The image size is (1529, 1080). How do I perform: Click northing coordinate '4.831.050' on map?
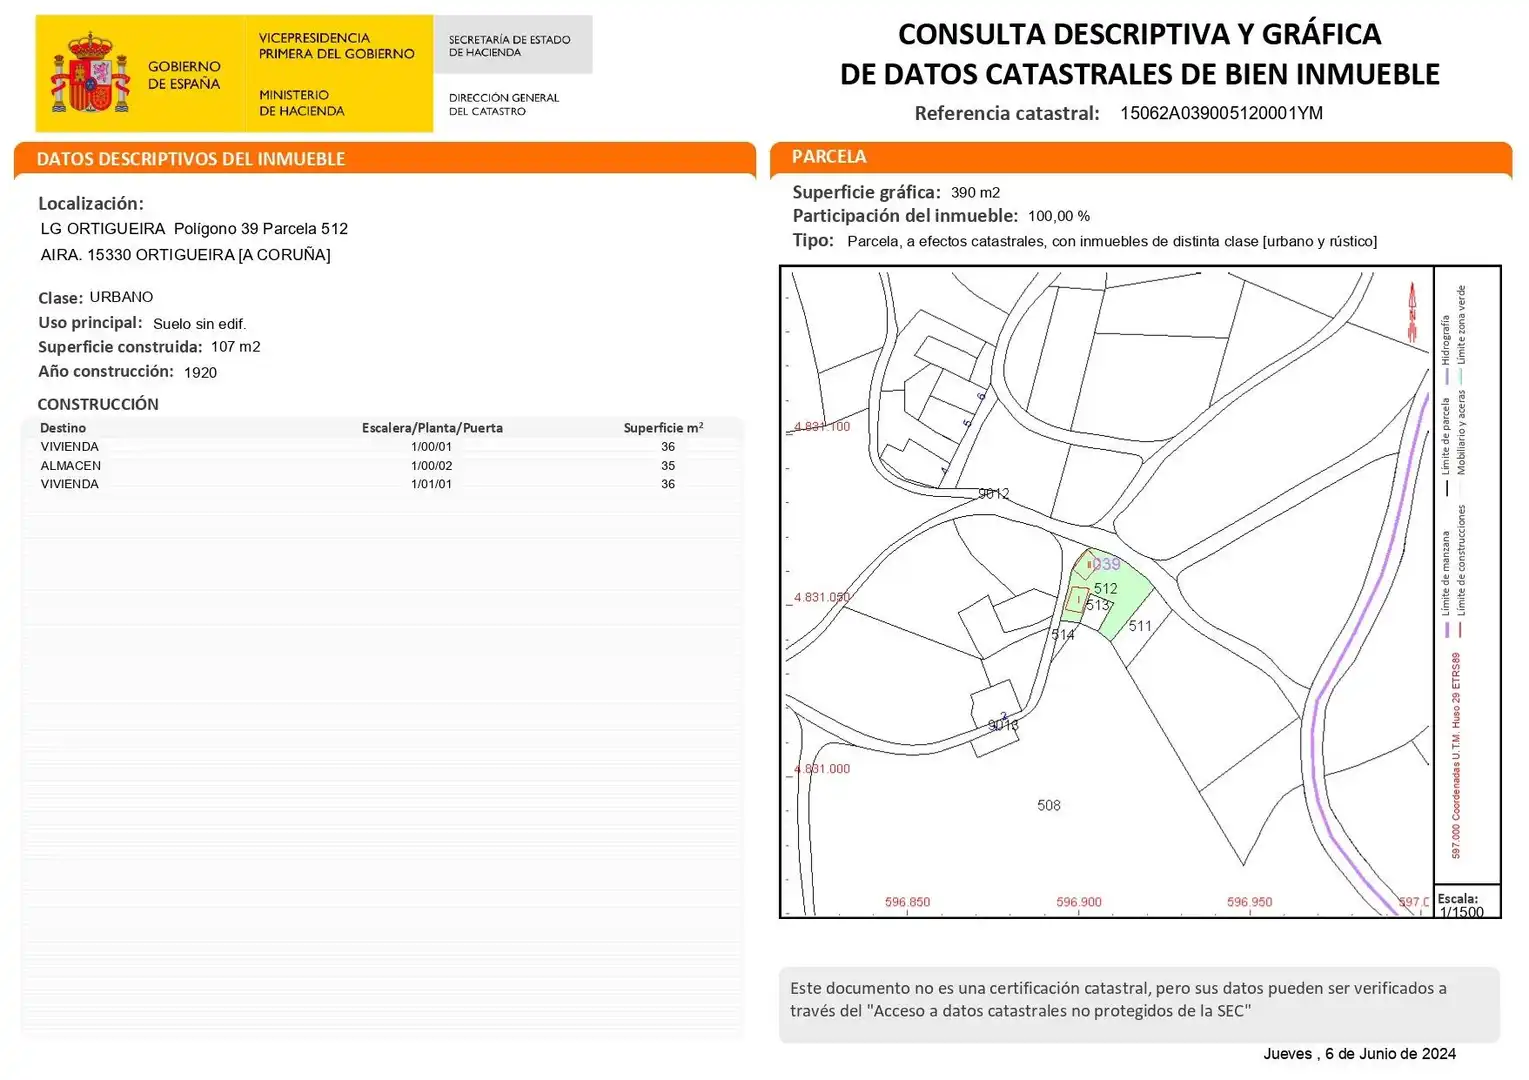[x=822, y=597]
